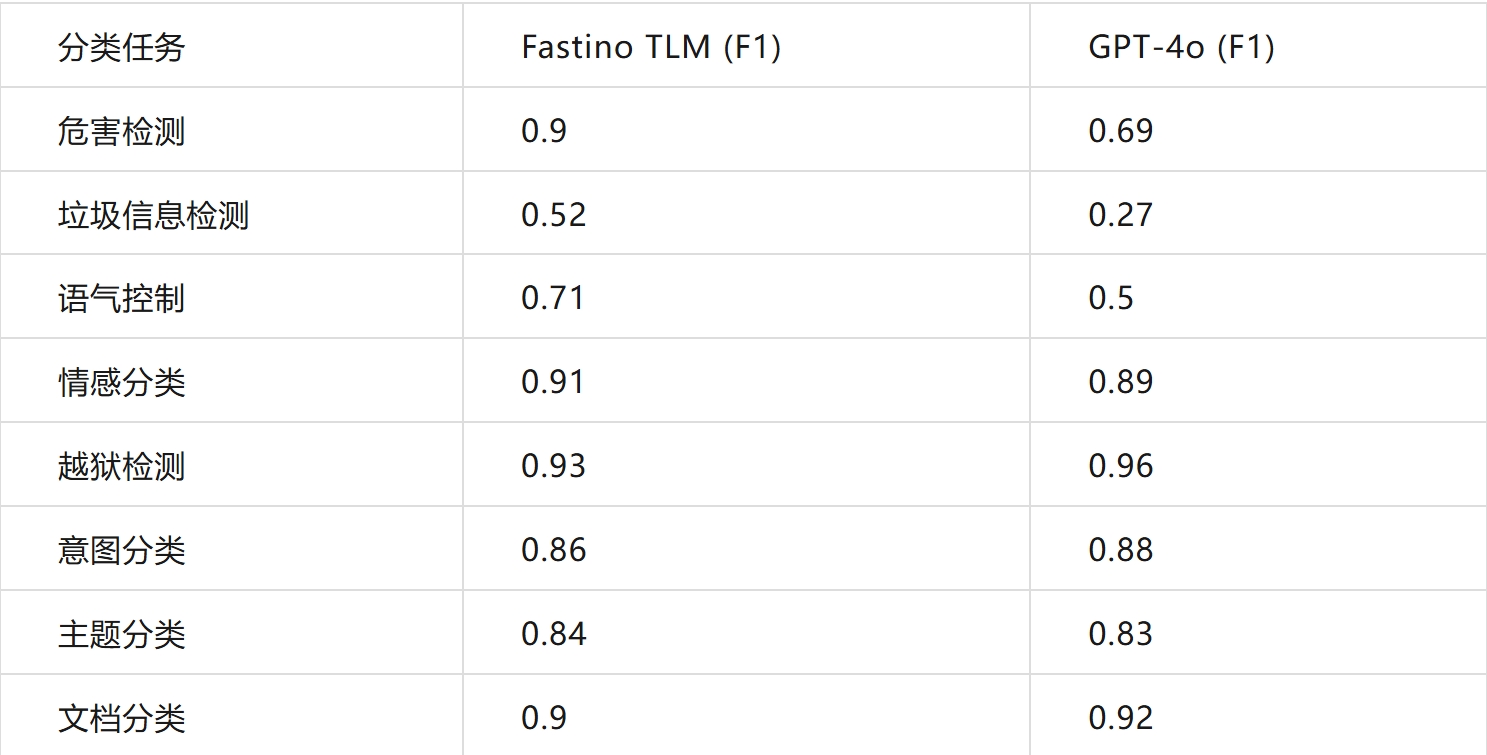Select Fastino score 0.84 for 主题分类

[553, 634]
